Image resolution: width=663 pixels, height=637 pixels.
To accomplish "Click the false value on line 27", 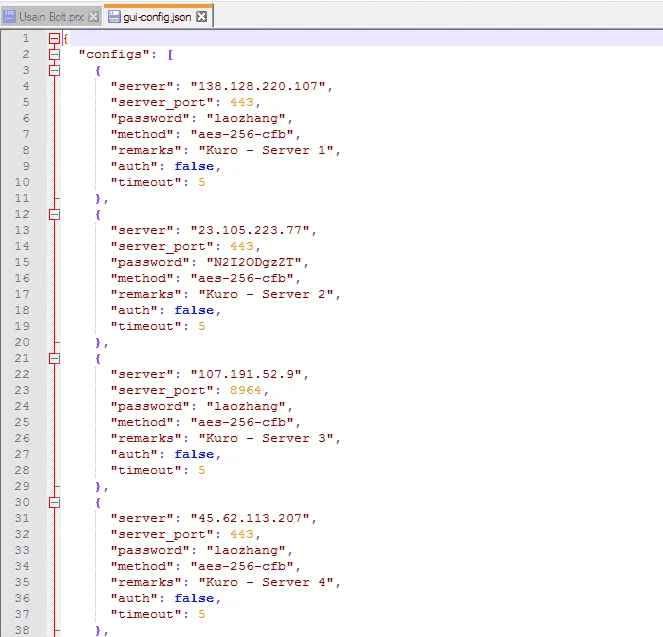I will 194,454.
